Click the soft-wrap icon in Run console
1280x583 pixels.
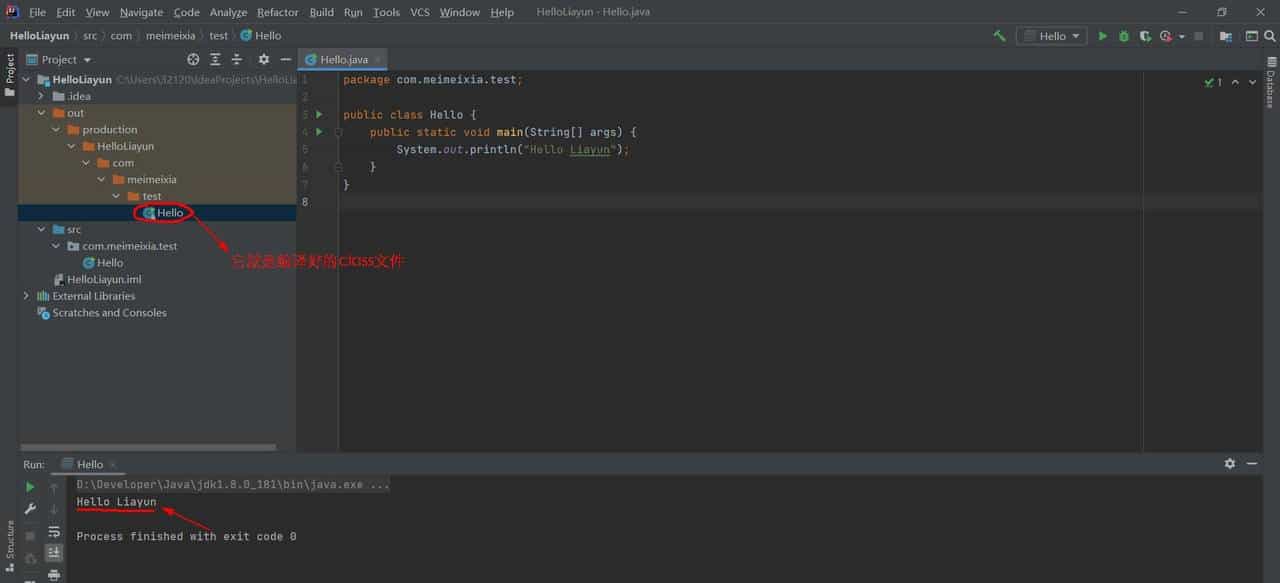[x=55, y=533]
